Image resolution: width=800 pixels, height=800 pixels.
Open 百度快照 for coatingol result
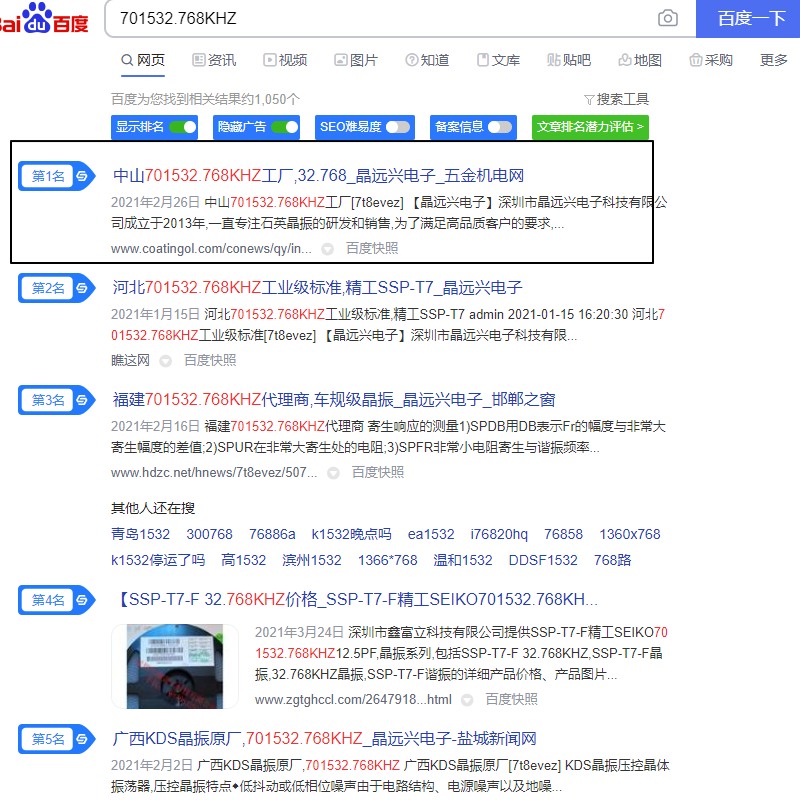coord(372,248)
